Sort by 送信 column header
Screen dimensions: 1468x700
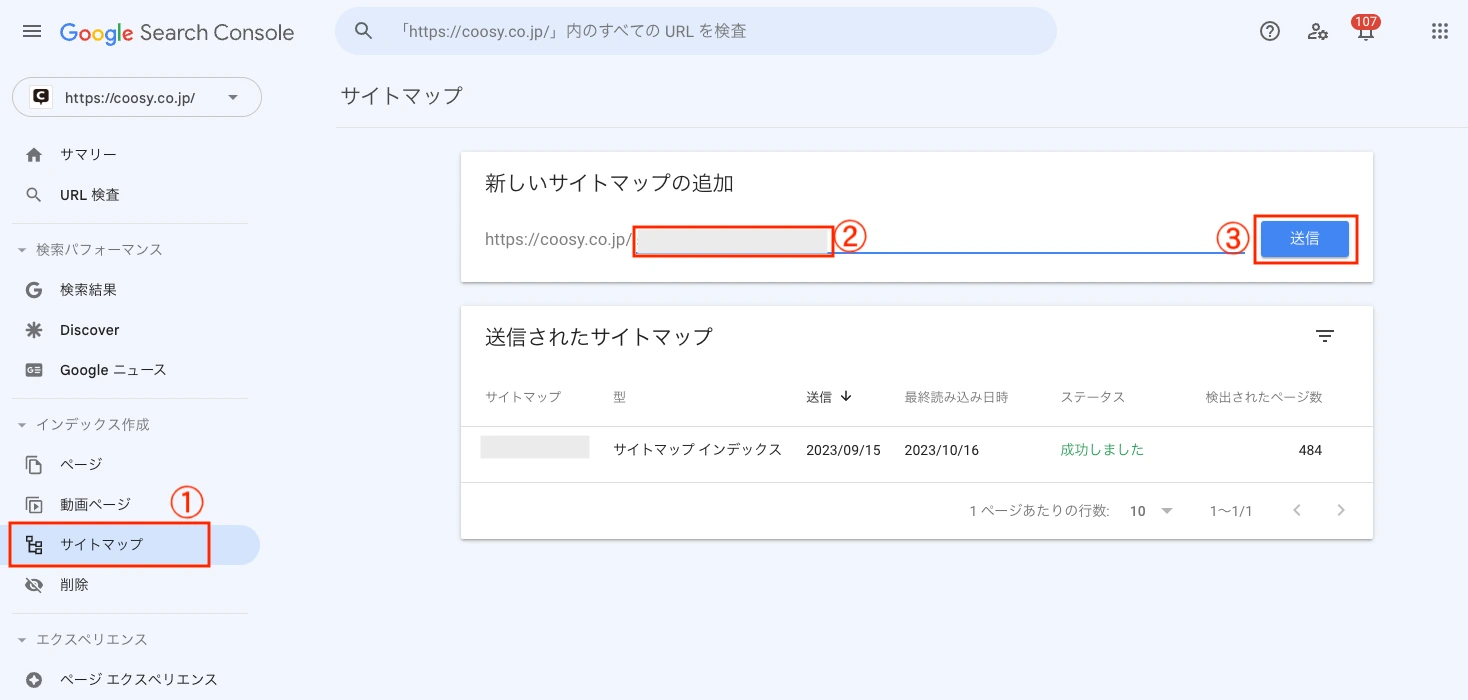coord(829,397)
